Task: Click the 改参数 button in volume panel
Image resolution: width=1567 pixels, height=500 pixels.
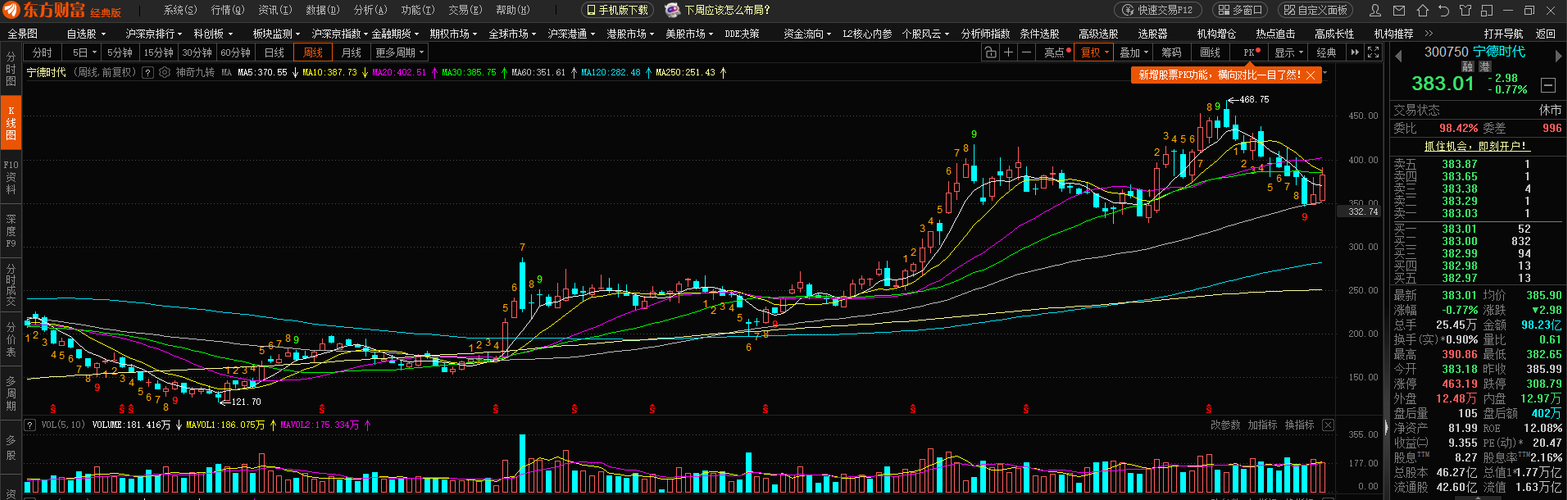Action: [x=1225, y=425]
